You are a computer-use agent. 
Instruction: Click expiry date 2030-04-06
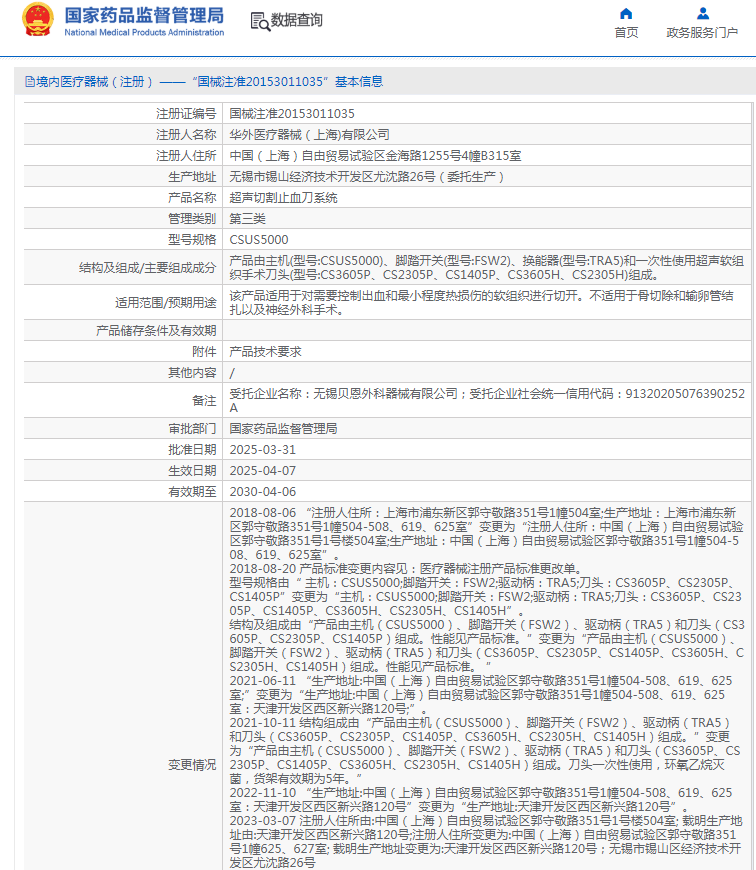(x=263, y=492)
